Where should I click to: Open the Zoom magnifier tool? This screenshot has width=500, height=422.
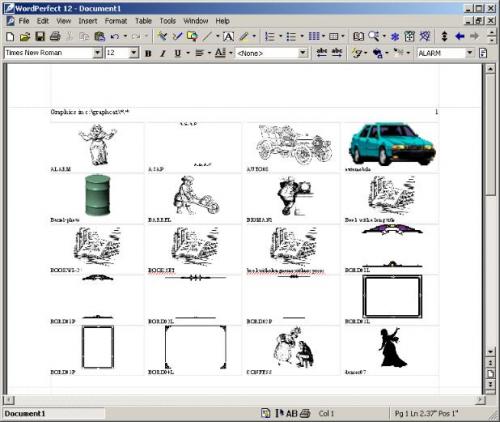pos(374,36)
